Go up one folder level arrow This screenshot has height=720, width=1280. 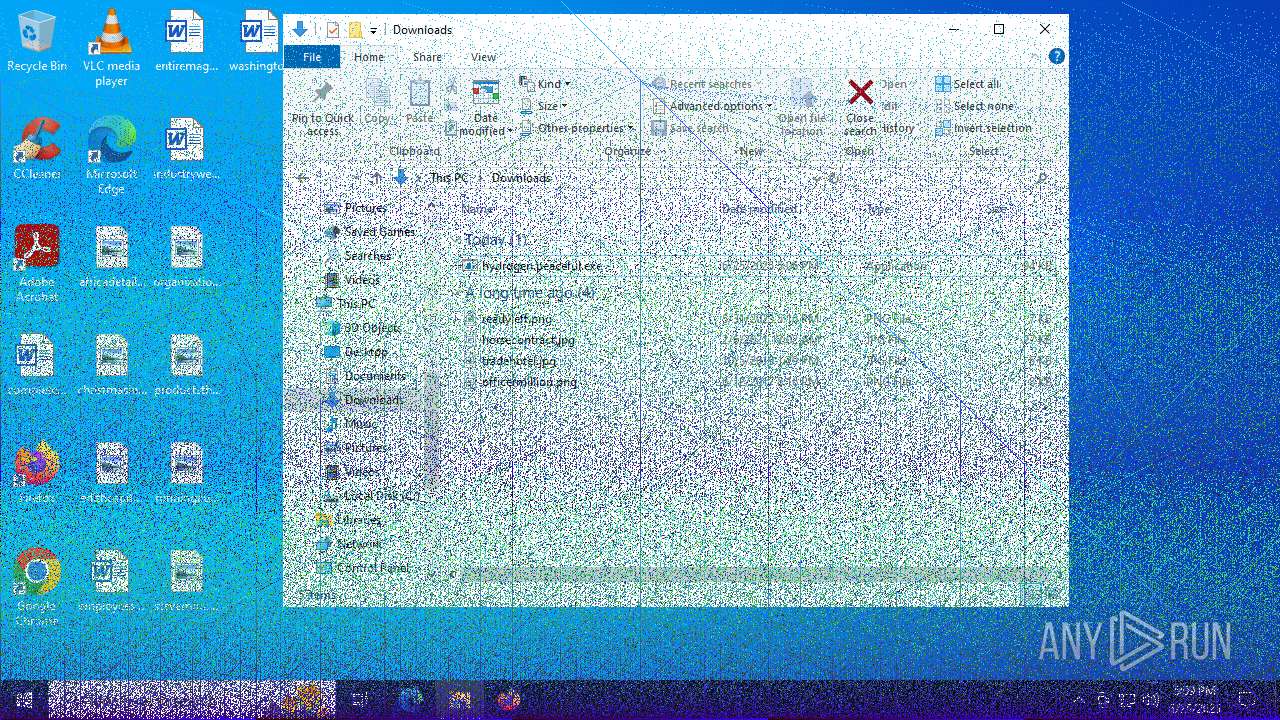375,178
